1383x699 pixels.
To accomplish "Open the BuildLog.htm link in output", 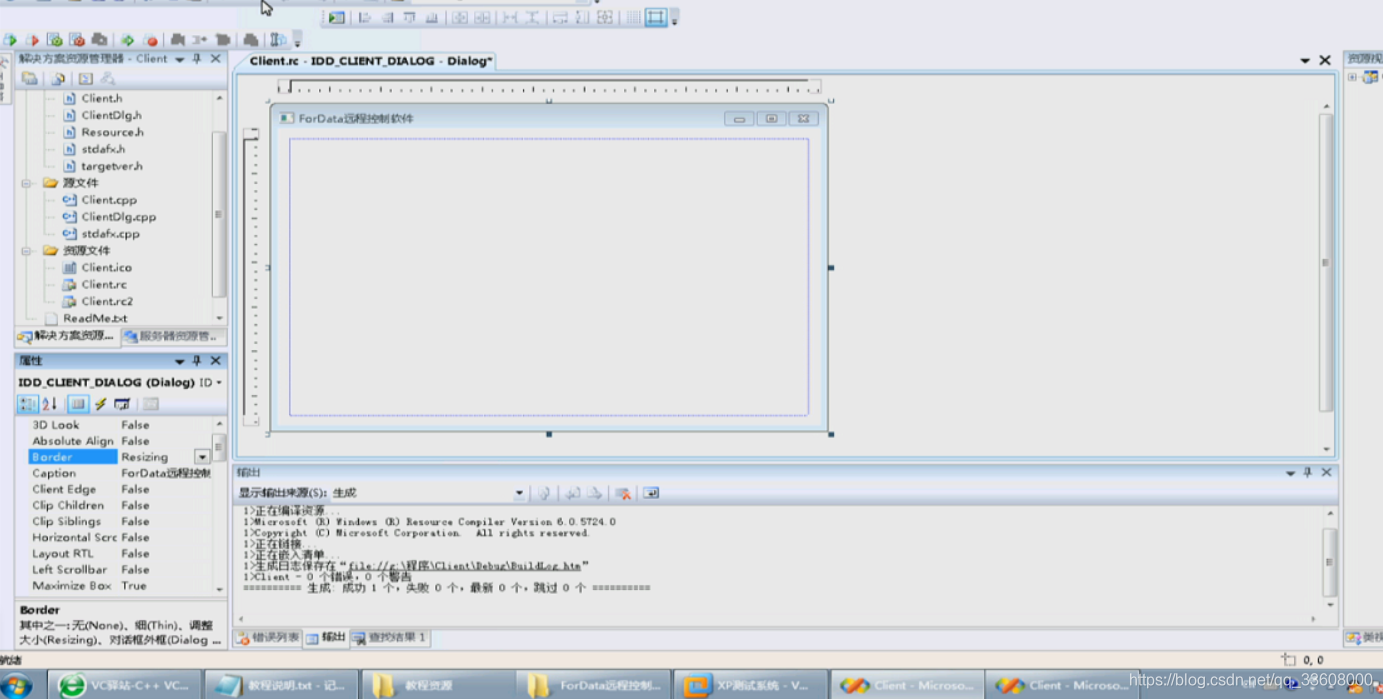I will click(464, 565).
